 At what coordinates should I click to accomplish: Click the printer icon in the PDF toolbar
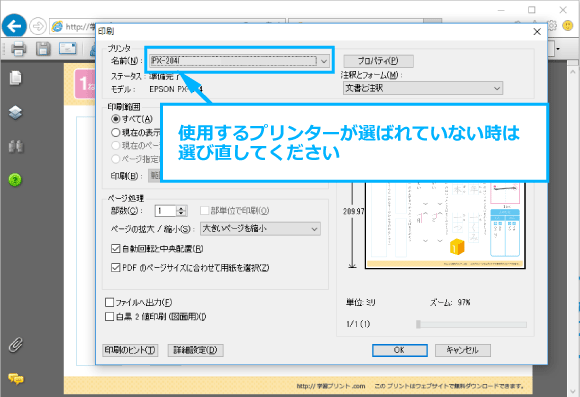click(x=18, y=48)
